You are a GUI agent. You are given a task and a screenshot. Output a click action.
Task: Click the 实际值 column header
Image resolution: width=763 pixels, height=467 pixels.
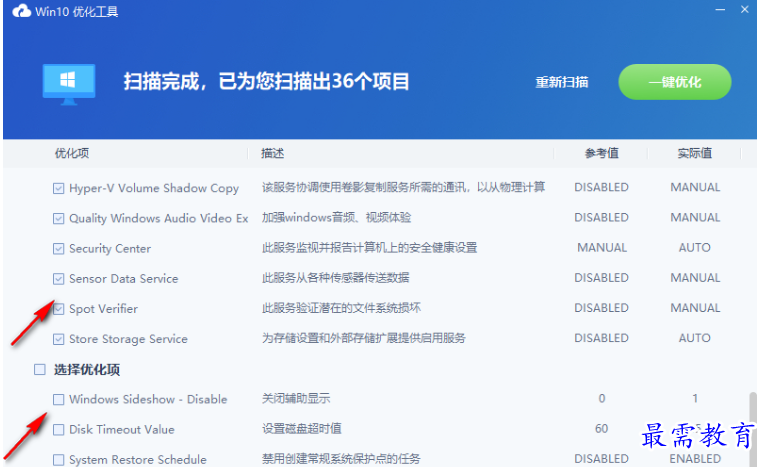[695, 153]
